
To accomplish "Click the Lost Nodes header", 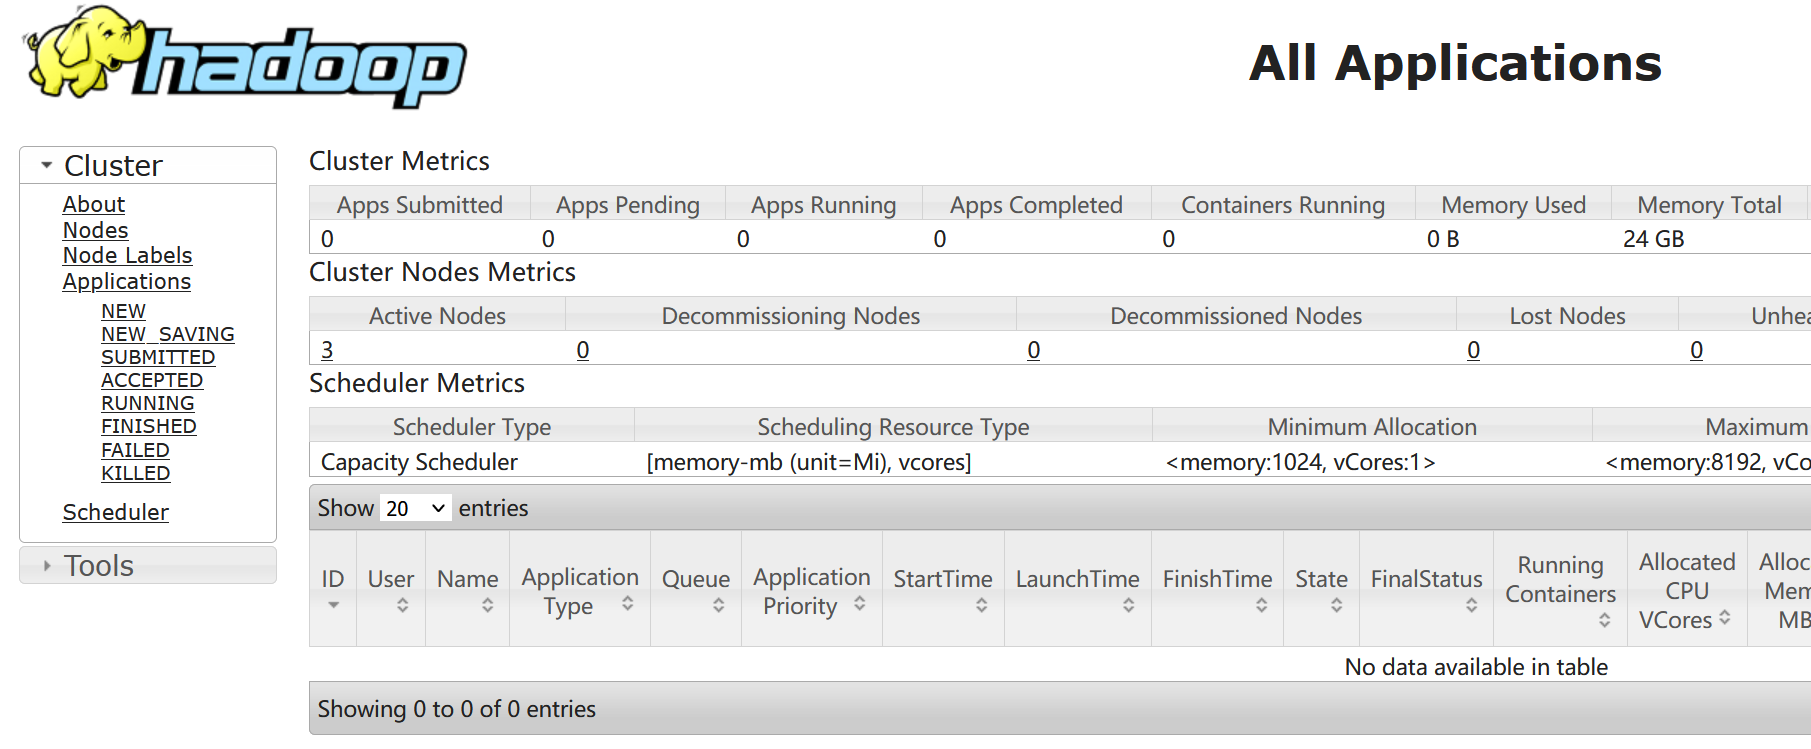I will coord(1568,316).
